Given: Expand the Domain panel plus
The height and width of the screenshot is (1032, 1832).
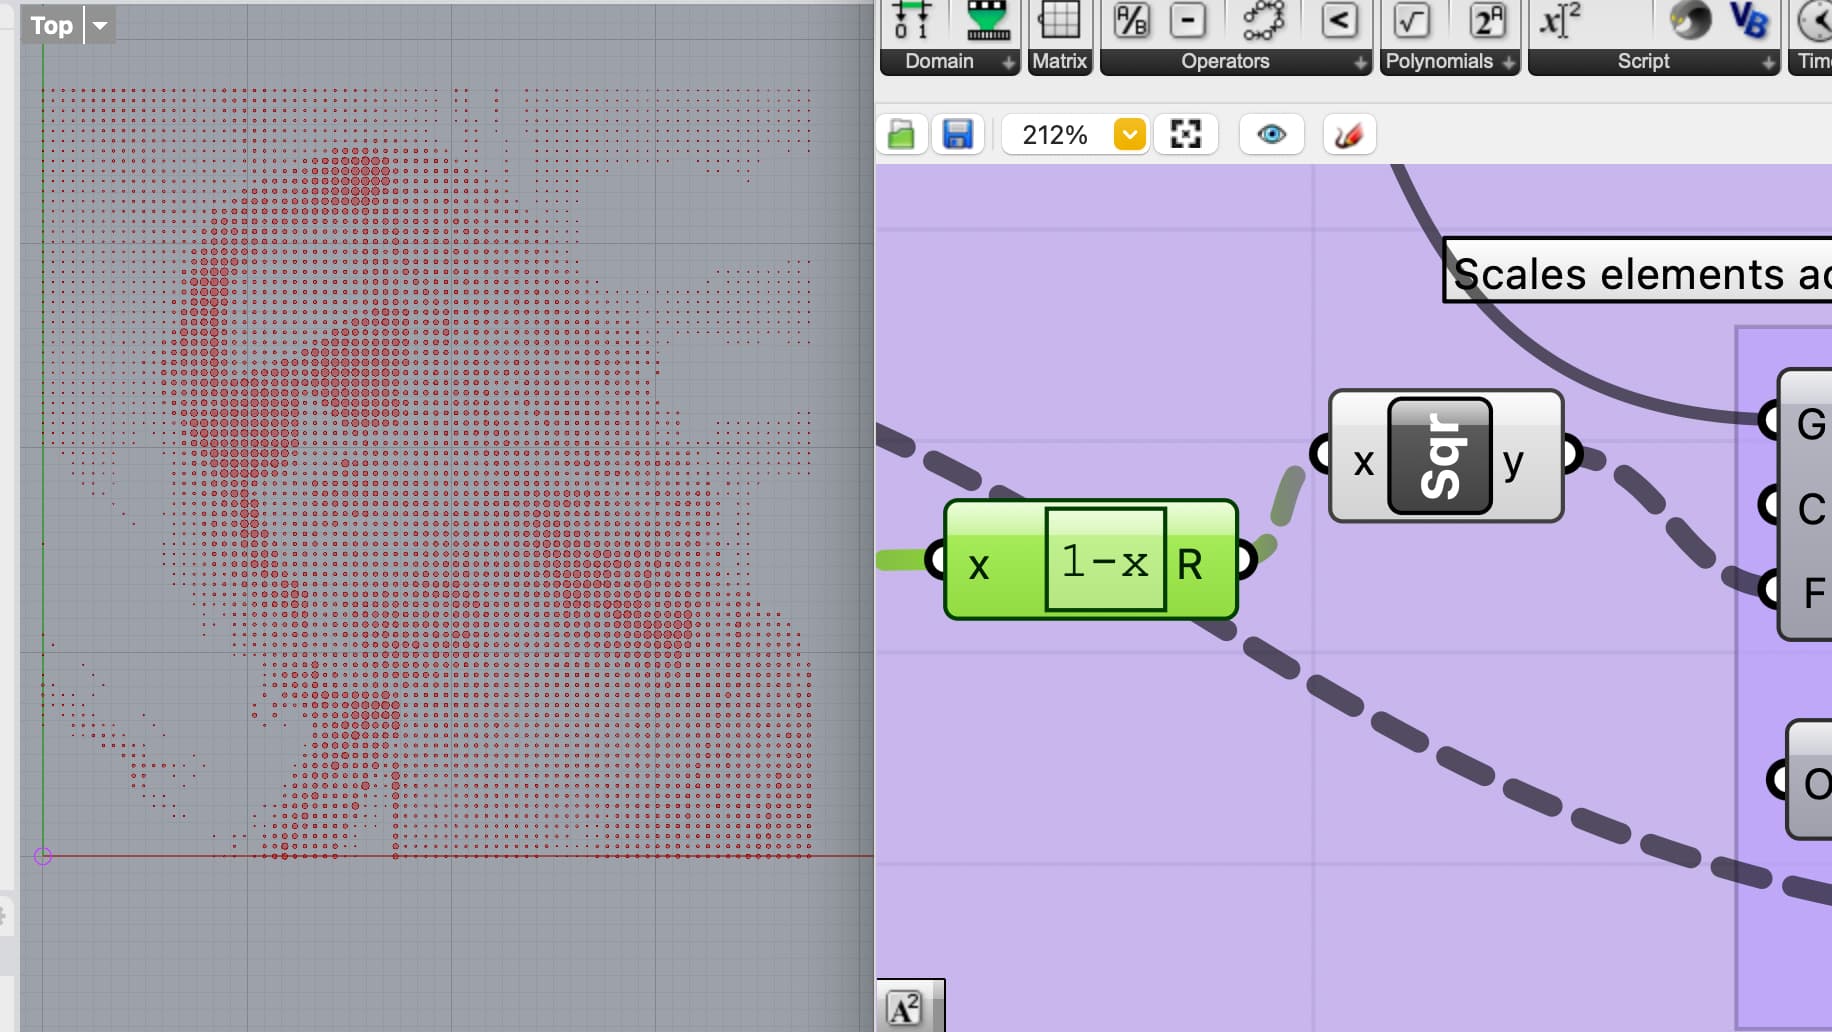Looking at the screenshot, I should point(1008,63).
